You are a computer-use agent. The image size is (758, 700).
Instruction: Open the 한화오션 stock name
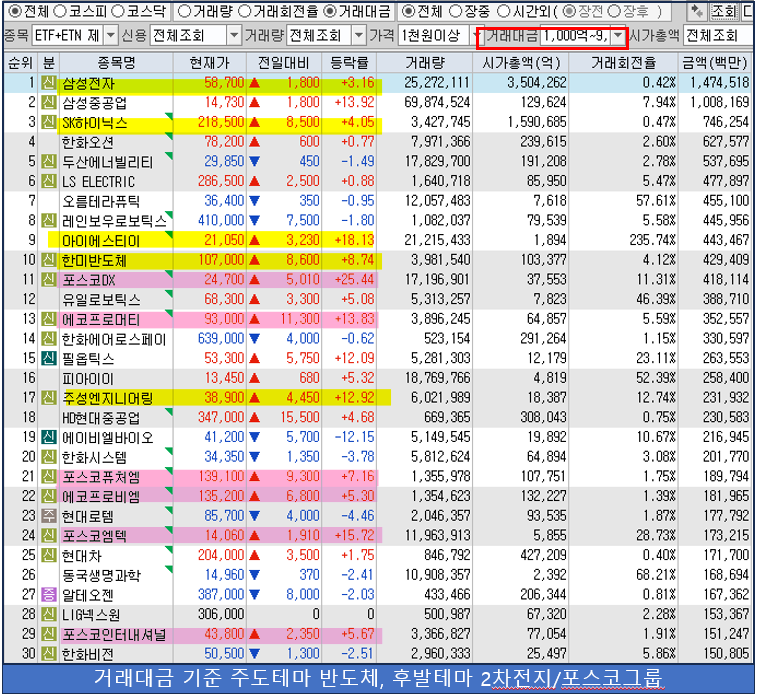click(x=88, y=143)
